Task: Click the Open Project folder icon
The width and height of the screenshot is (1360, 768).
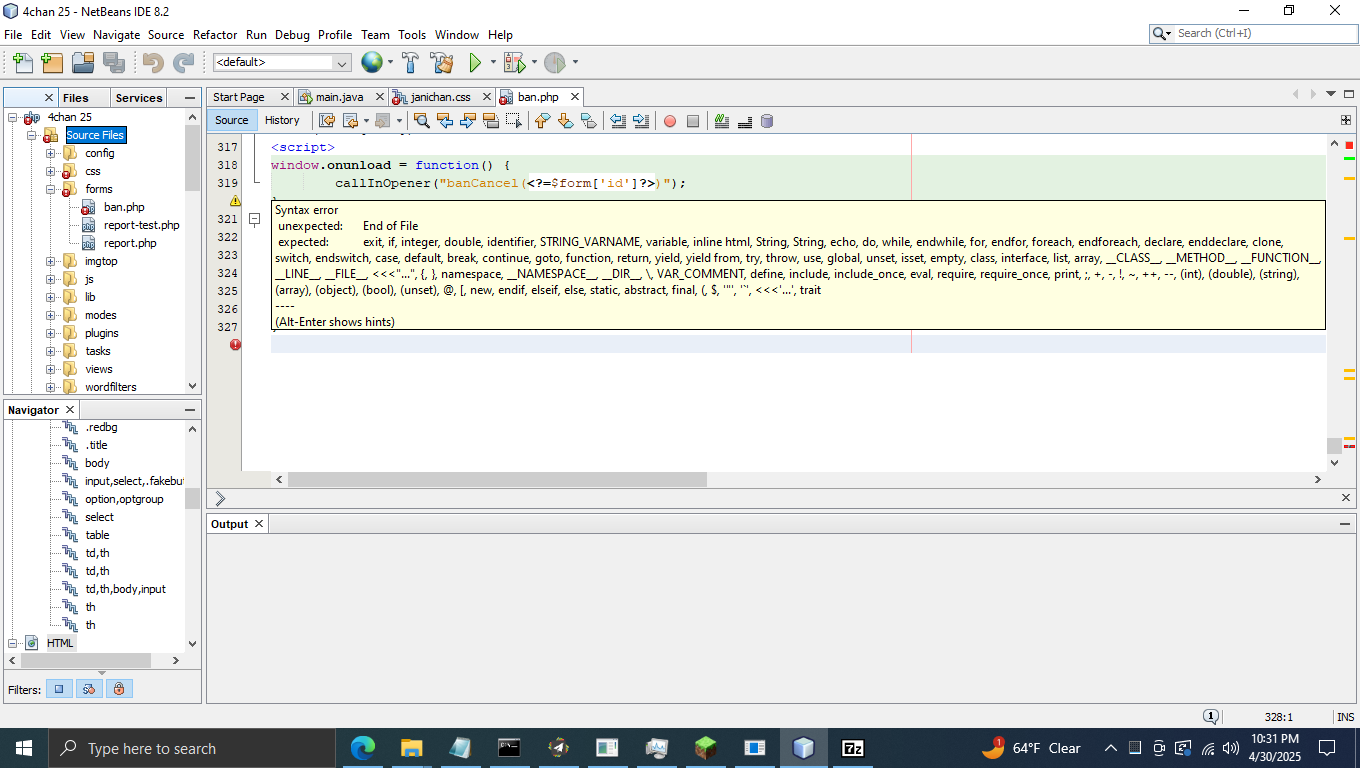Action: coord(82,63)
